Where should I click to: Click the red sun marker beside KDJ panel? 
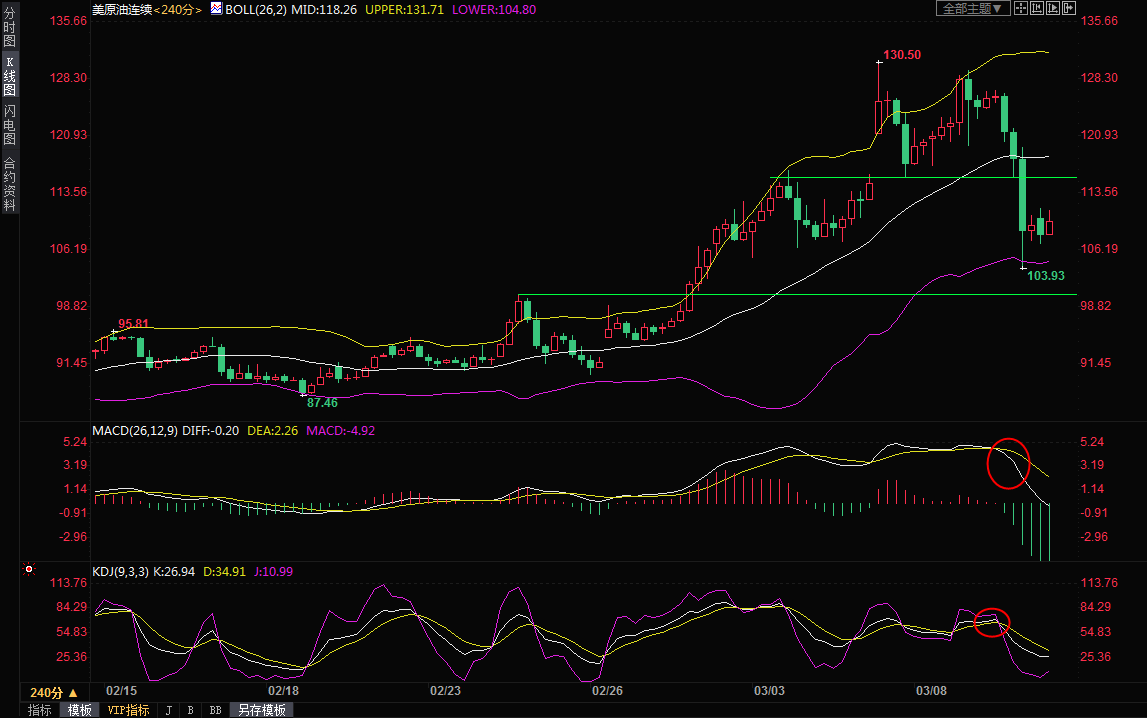click(29, 570)
